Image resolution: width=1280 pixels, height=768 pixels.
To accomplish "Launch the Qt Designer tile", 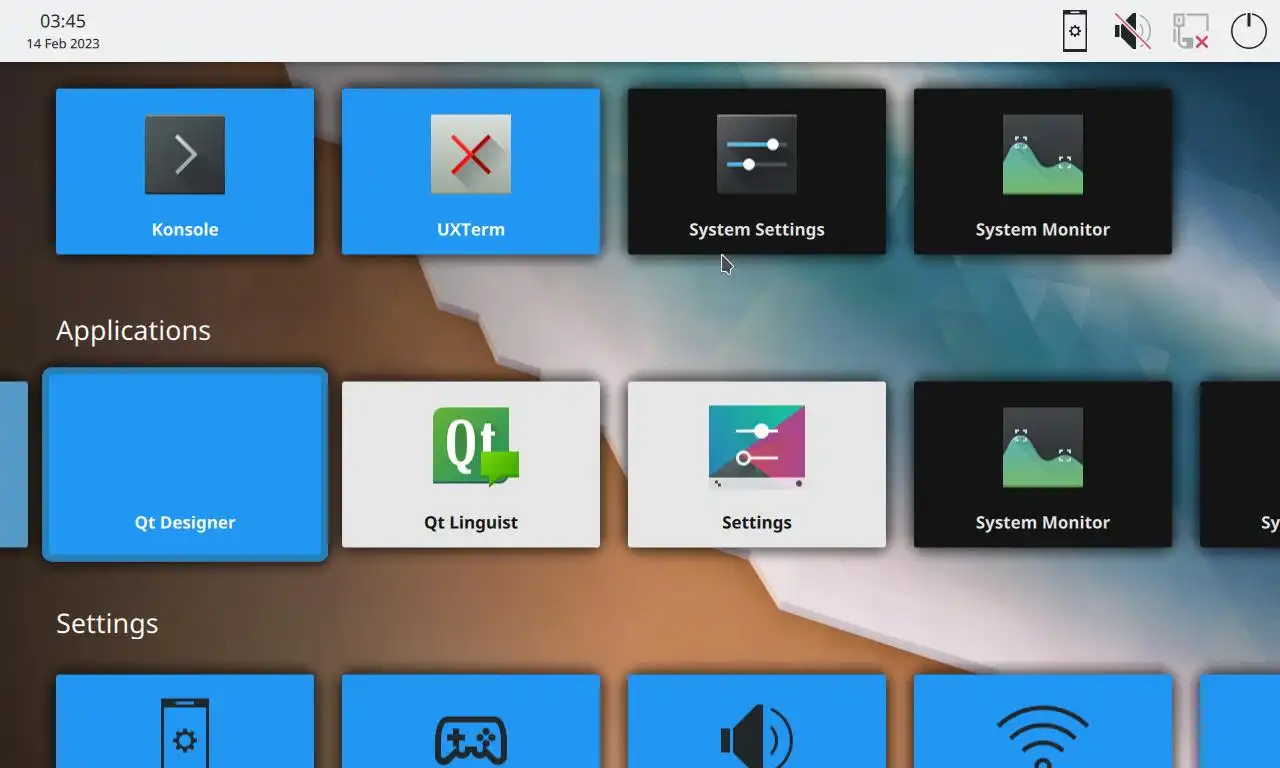I will pos(185,464).
